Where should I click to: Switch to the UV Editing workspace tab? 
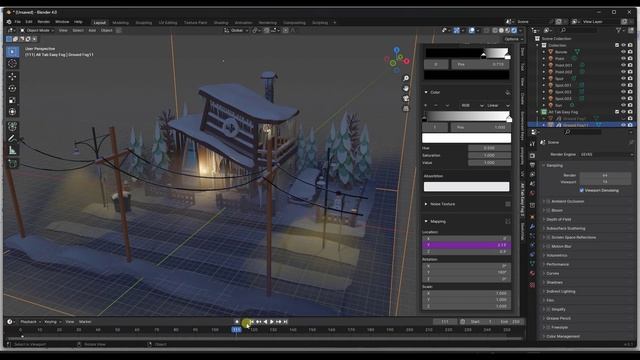pyautogui.click(x=168, y=22)
